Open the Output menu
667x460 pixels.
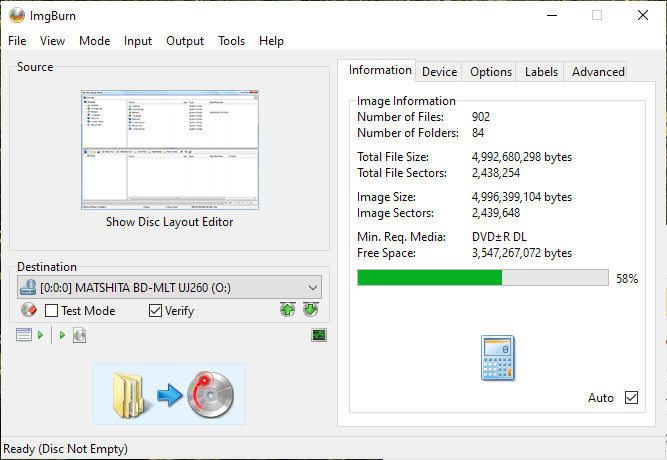[185, 41]
